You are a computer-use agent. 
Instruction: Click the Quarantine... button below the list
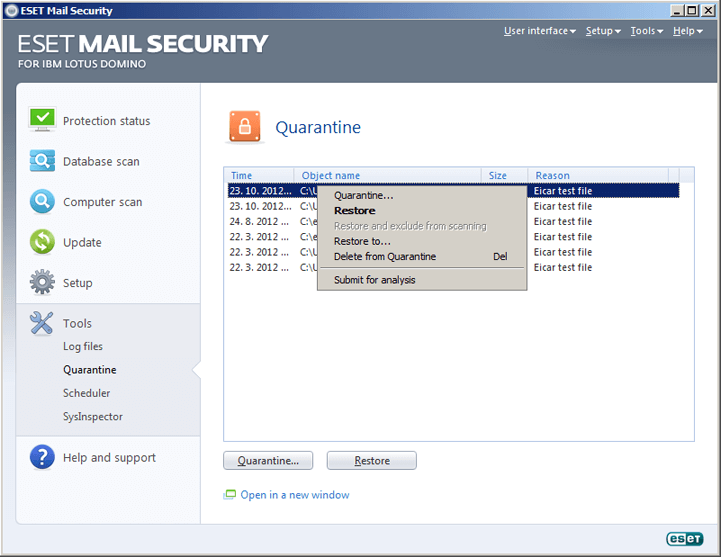point(268,460)
